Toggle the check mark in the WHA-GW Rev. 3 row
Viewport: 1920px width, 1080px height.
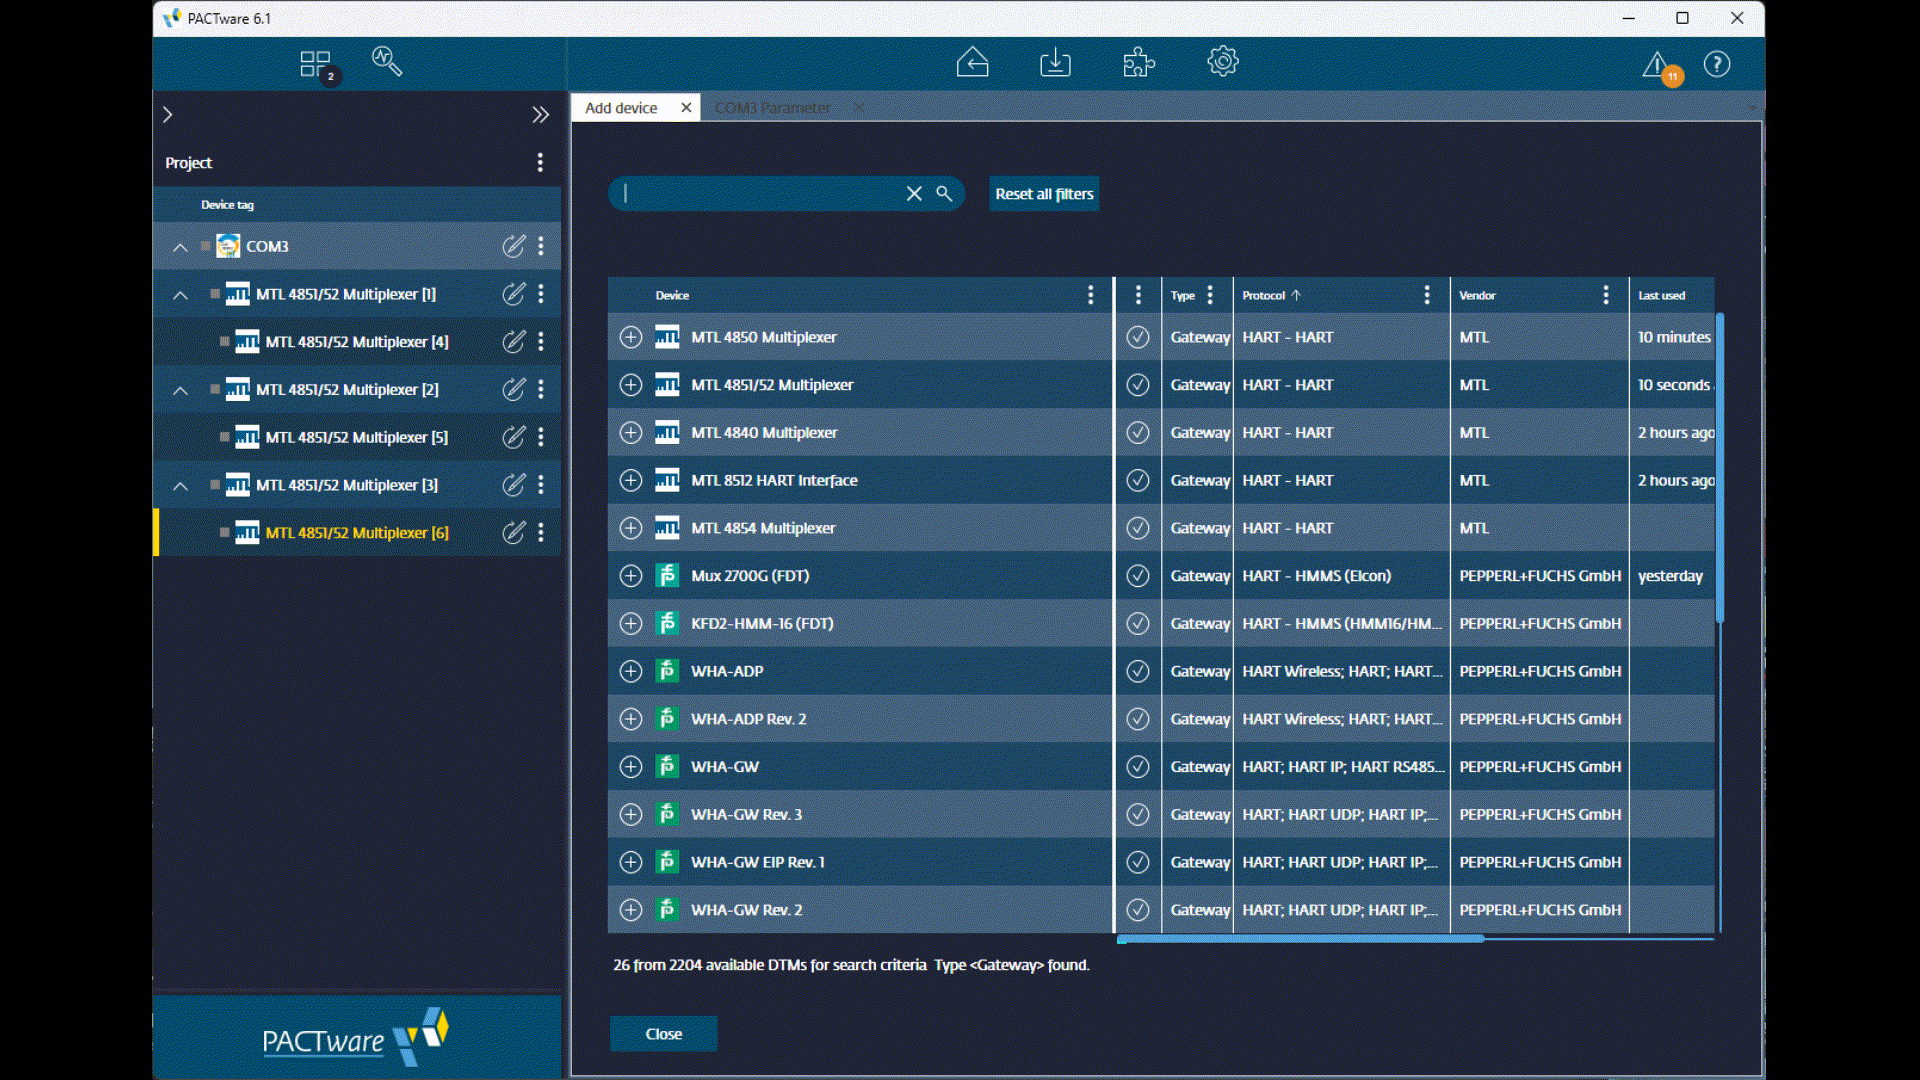click(1138, 815)
